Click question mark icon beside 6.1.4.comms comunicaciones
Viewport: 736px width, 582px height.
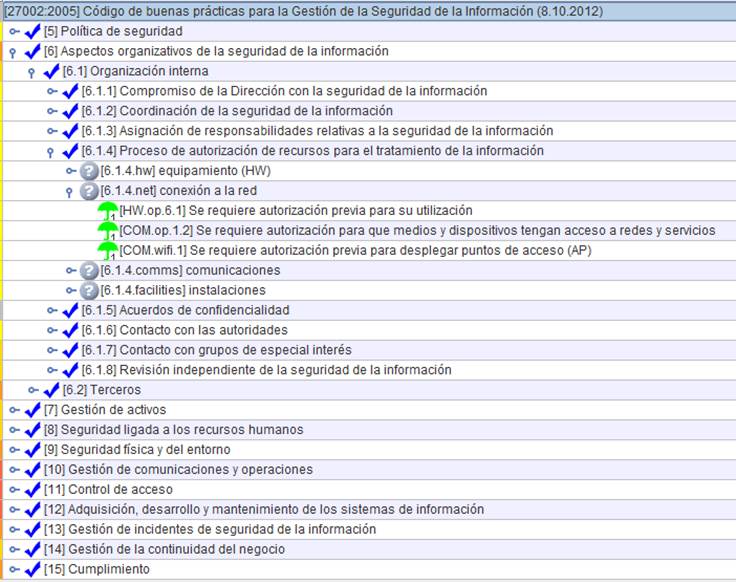click(x=89, y=271)
